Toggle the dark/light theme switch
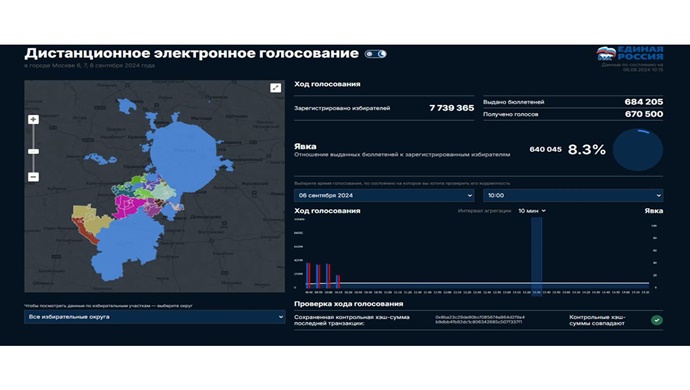This screenshot has width=690, height=390. 375,54
